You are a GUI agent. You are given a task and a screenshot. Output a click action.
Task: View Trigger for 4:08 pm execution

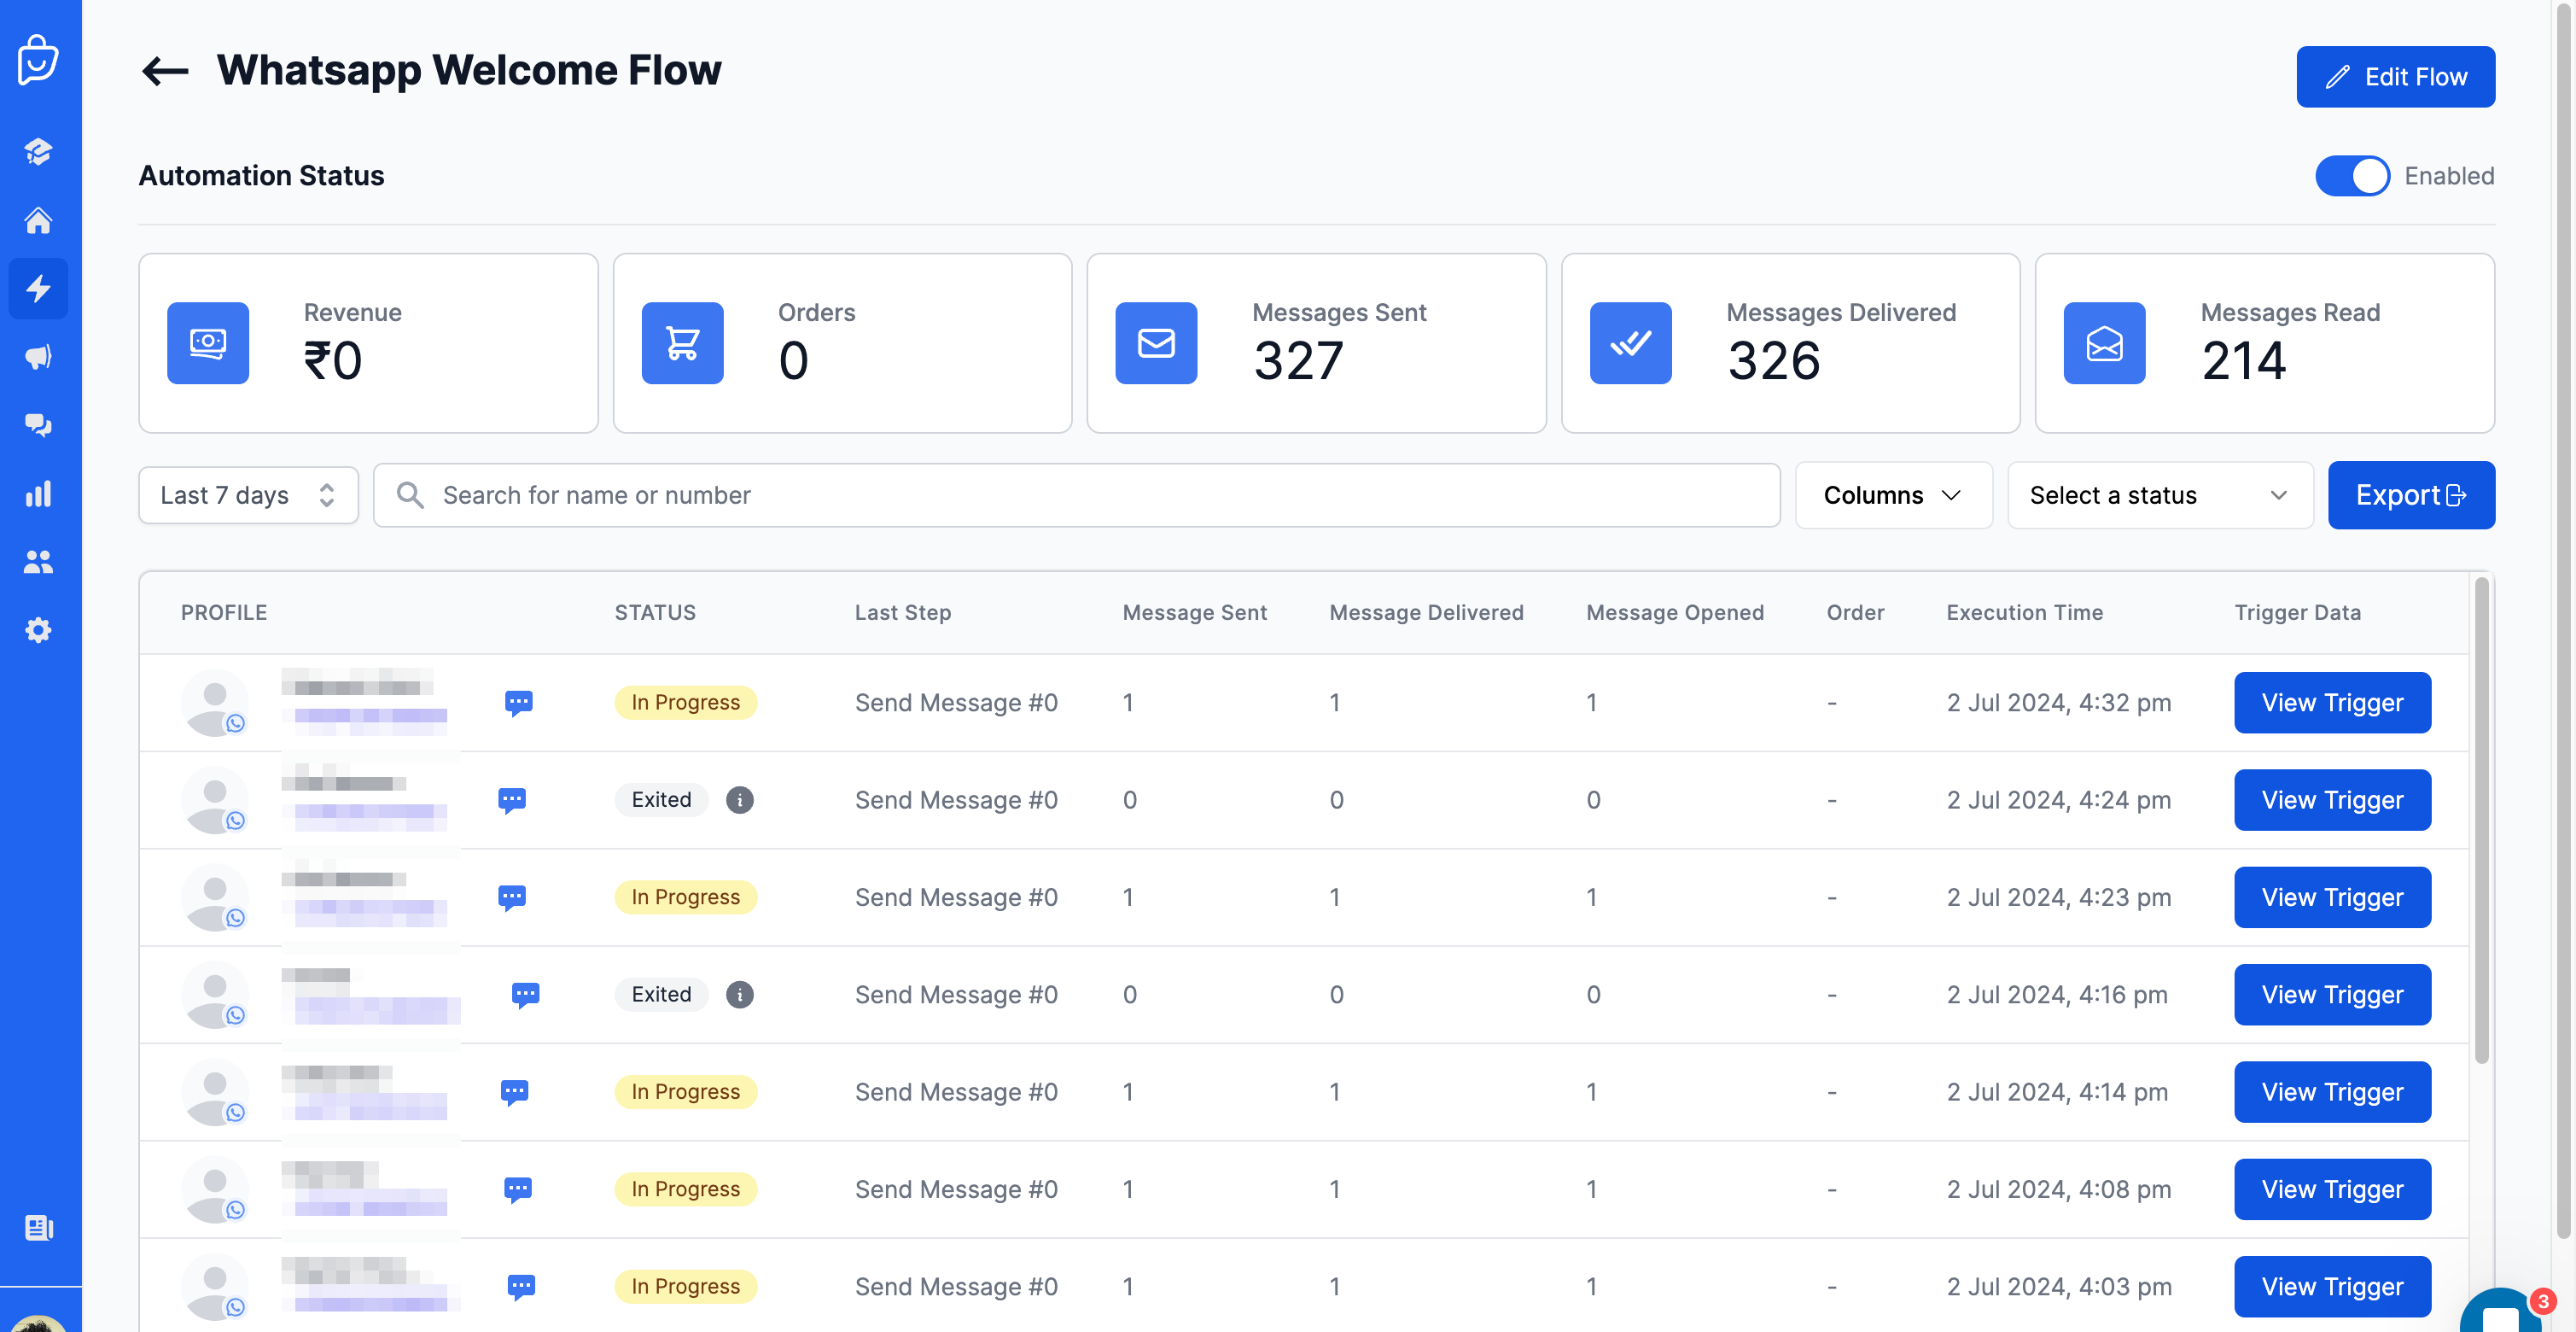pyautogui.click(x=2332, y=1189)
